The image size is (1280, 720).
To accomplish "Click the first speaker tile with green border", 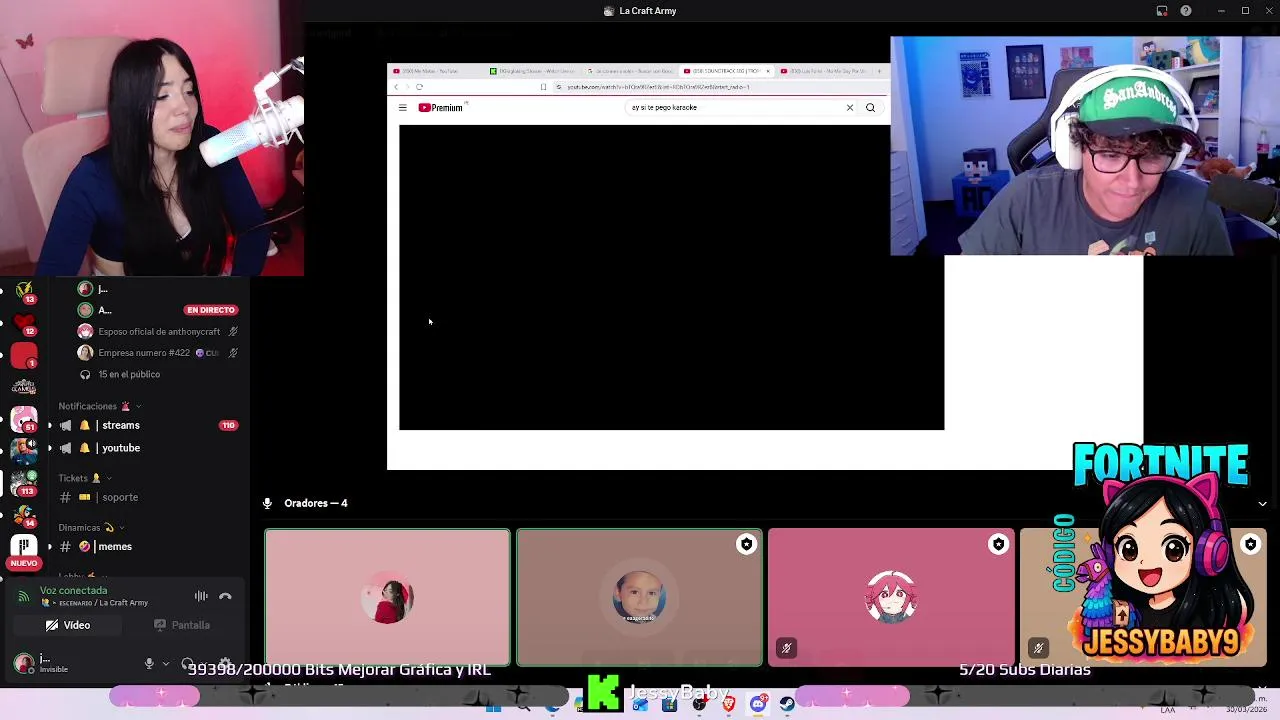I will 387,597.
